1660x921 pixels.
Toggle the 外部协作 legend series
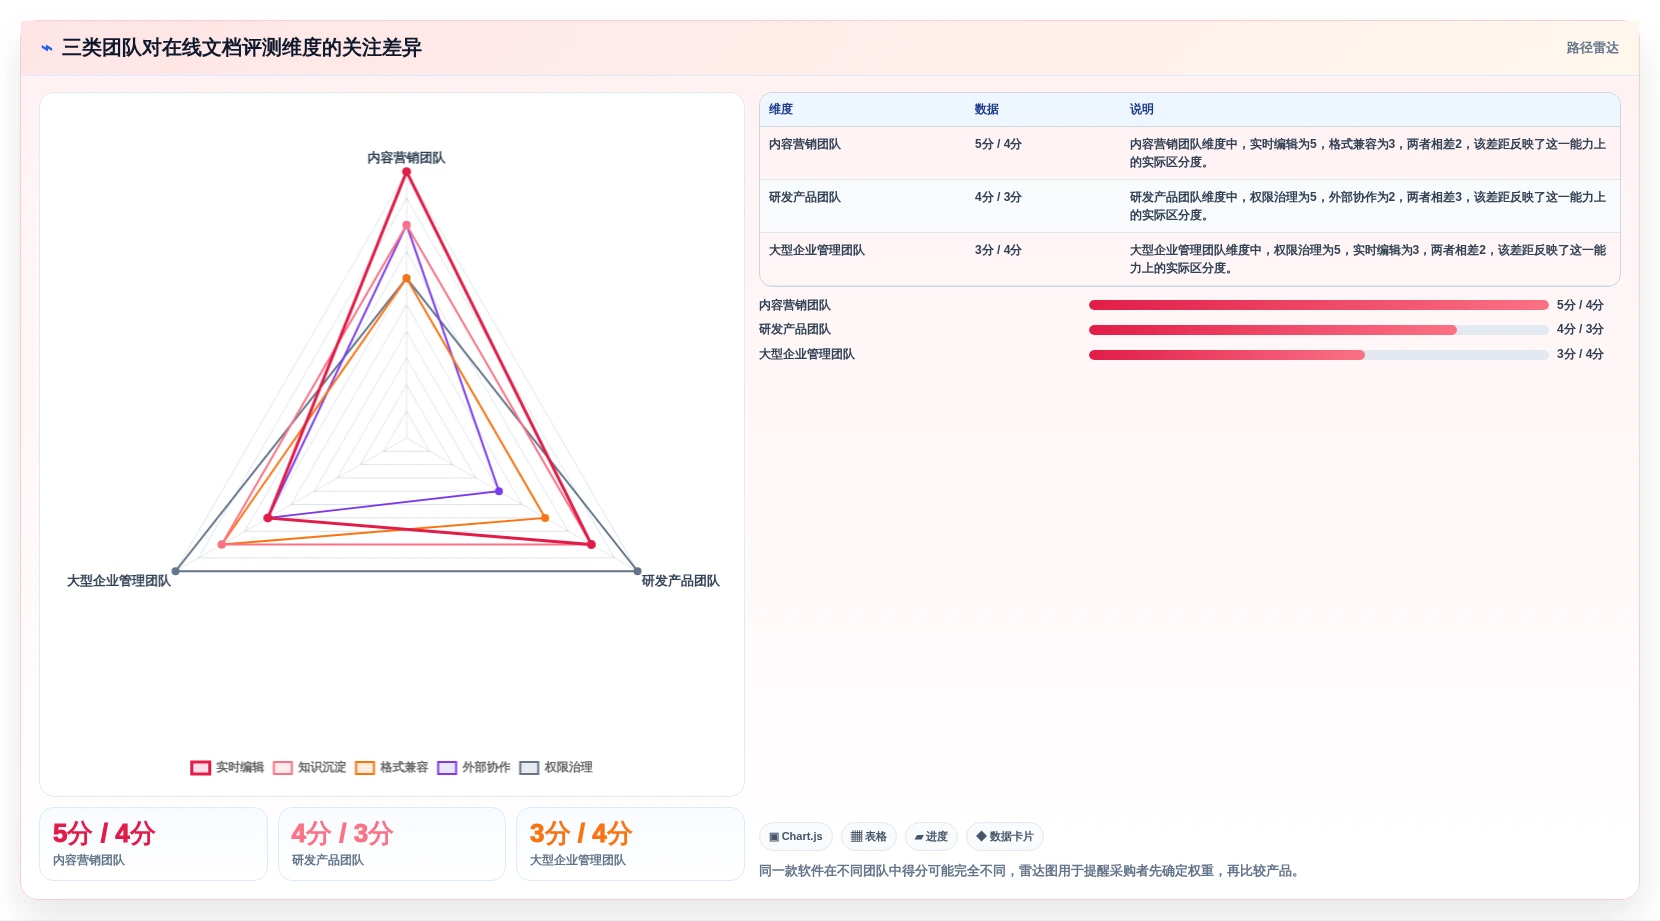(473, 768)
